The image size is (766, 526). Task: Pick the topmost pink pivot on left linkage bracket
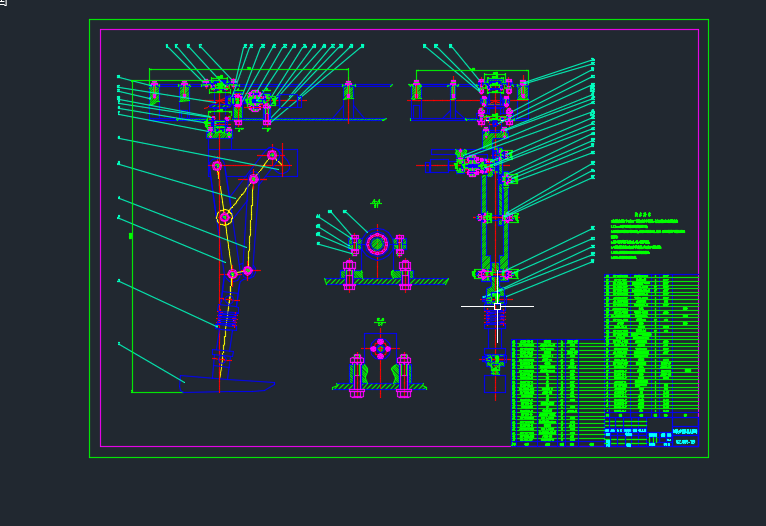[272, 155]
